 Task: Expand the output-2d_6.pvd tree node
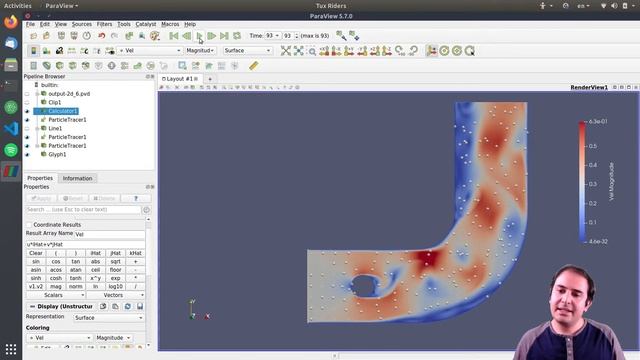37,94
